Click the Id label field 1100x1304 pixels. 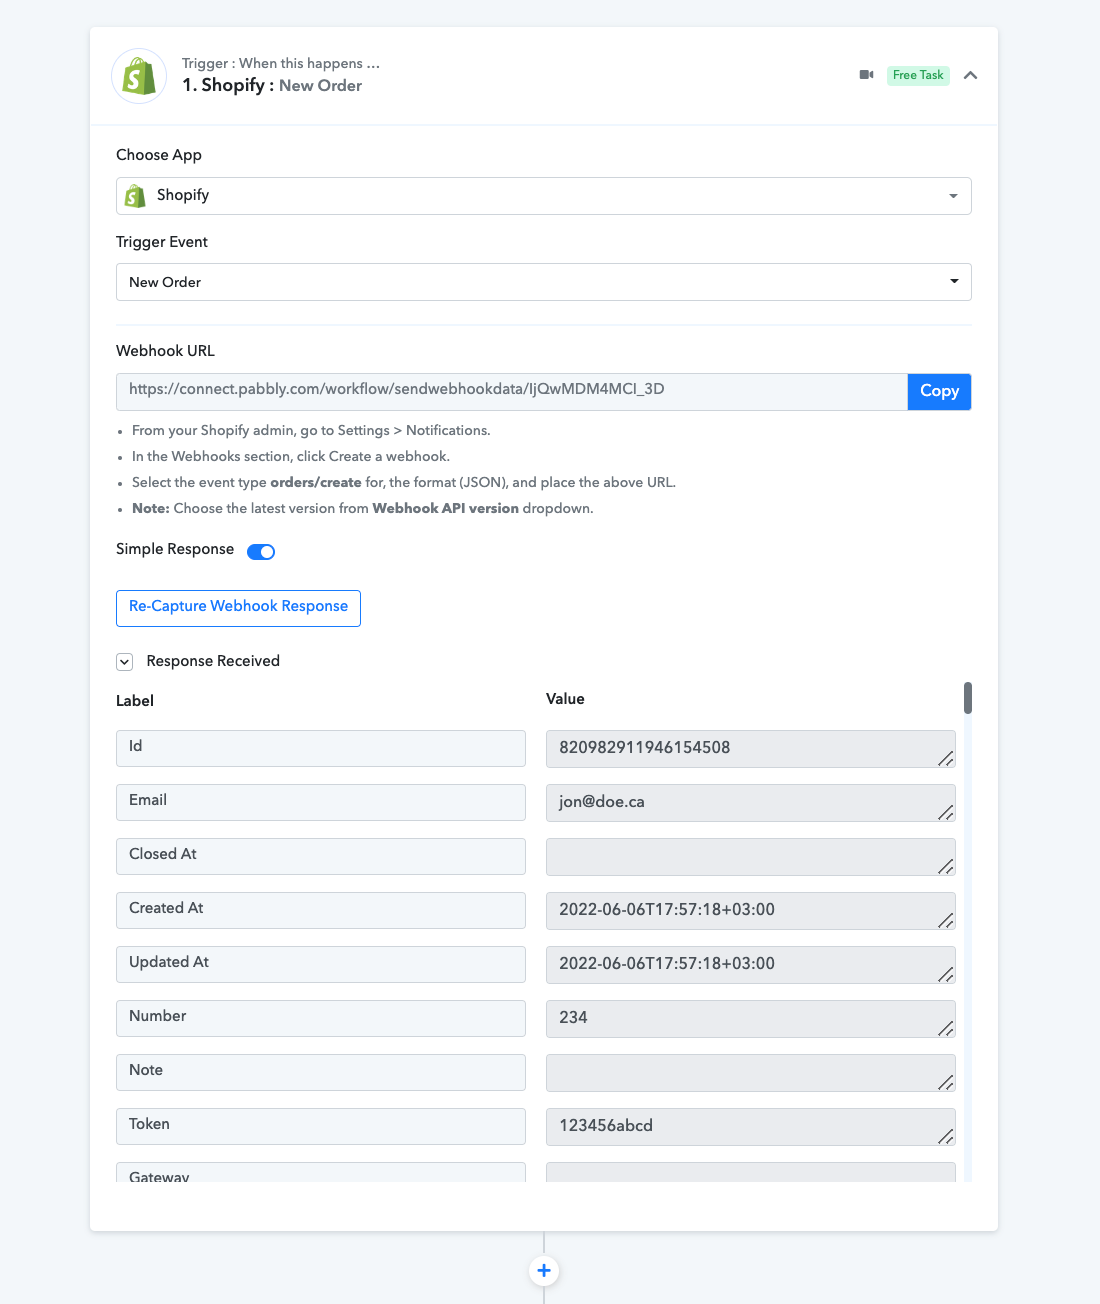coord(321,748)
